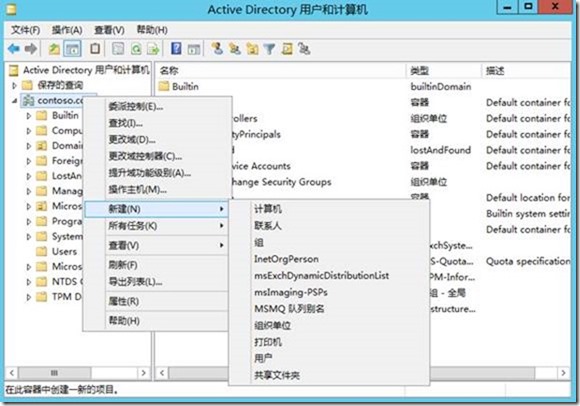Open the 帮助(H) menu in the menu bar
The image size is (580, 406).
coord(152,30)
